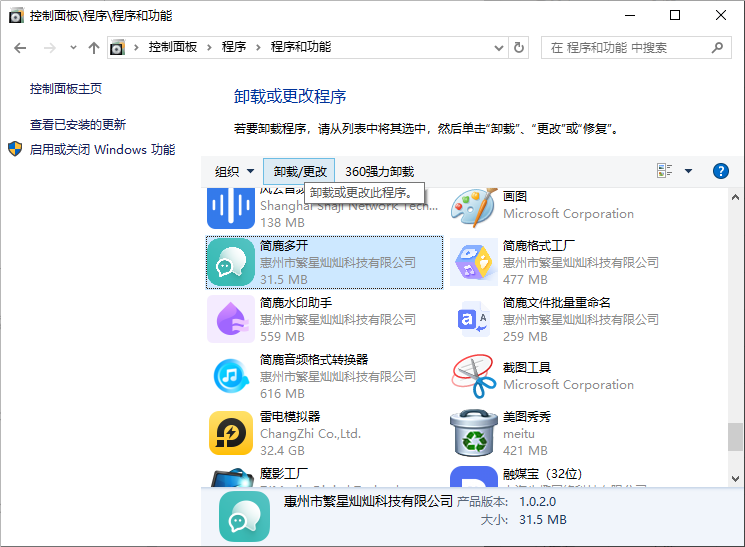The height and width of the screenshot is (547, 745).
Task: Click the 简鹿音频格式转换器 music note icon
Action: click(x=231, y=376)
